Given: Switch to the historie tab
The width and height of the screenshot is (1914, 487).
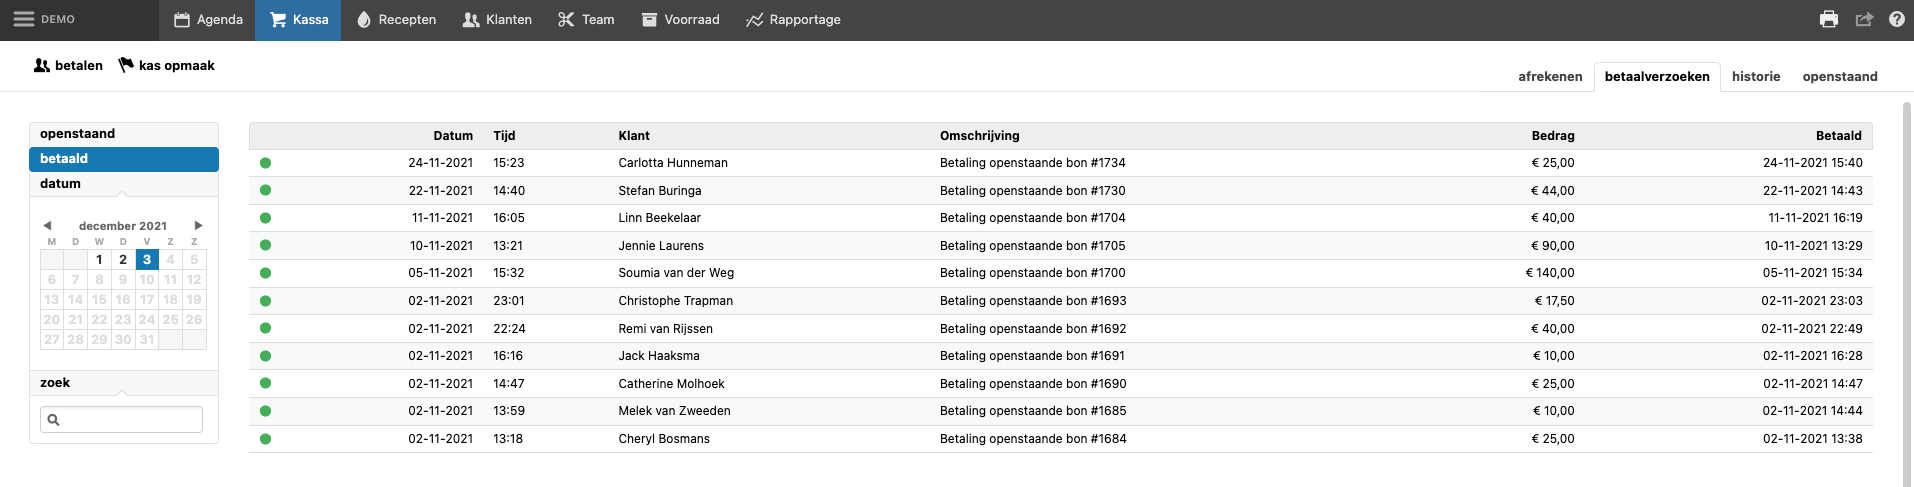Looking at the screenshot, I should point(1755,76).
